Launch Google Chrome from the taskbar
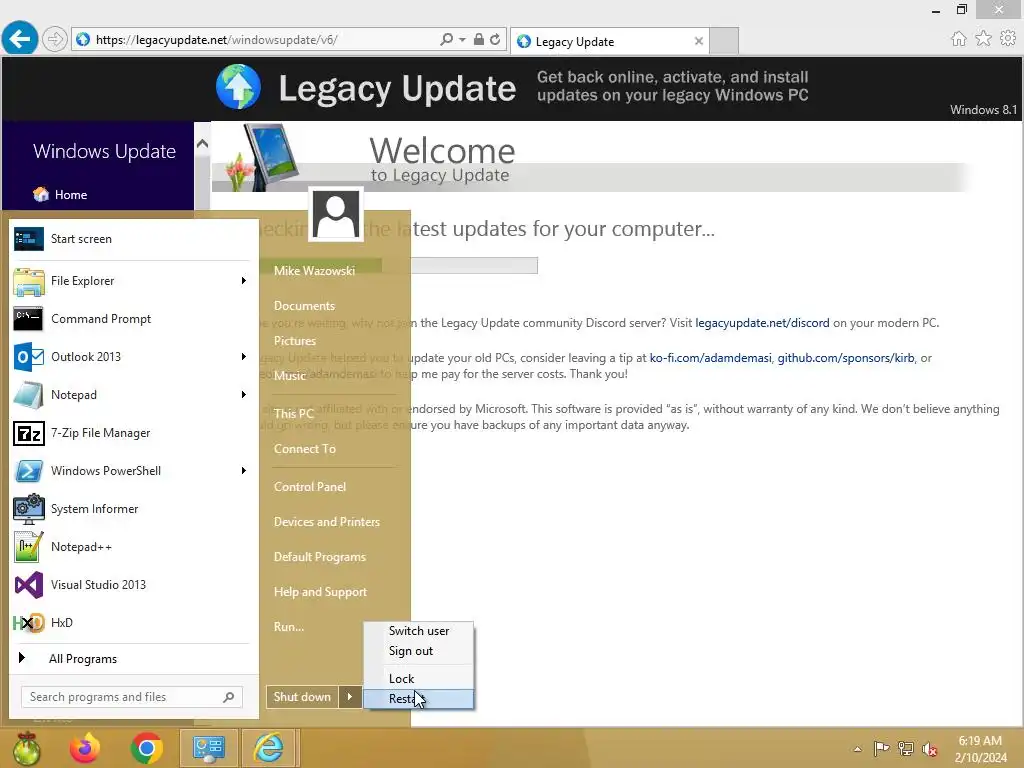 point(146,749)
